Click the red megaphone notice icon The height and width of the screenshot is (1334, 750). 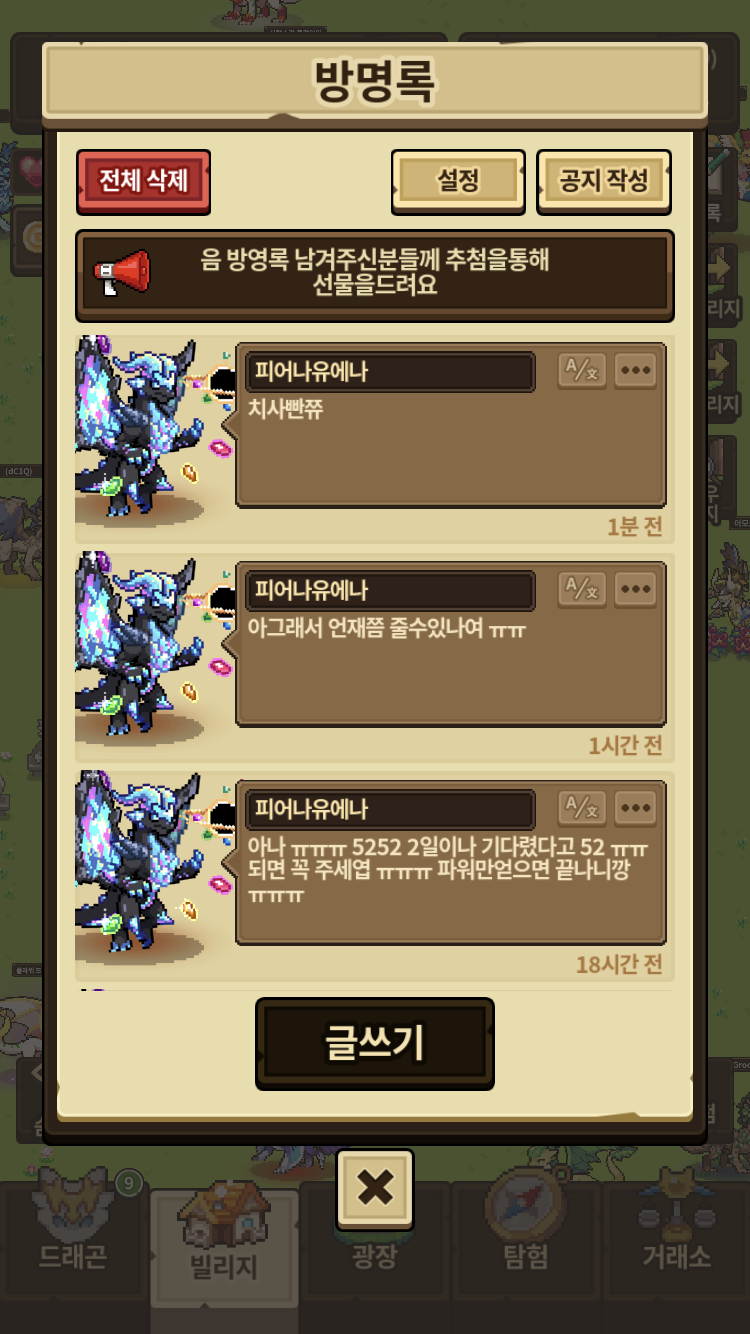[x=122, y=273]
